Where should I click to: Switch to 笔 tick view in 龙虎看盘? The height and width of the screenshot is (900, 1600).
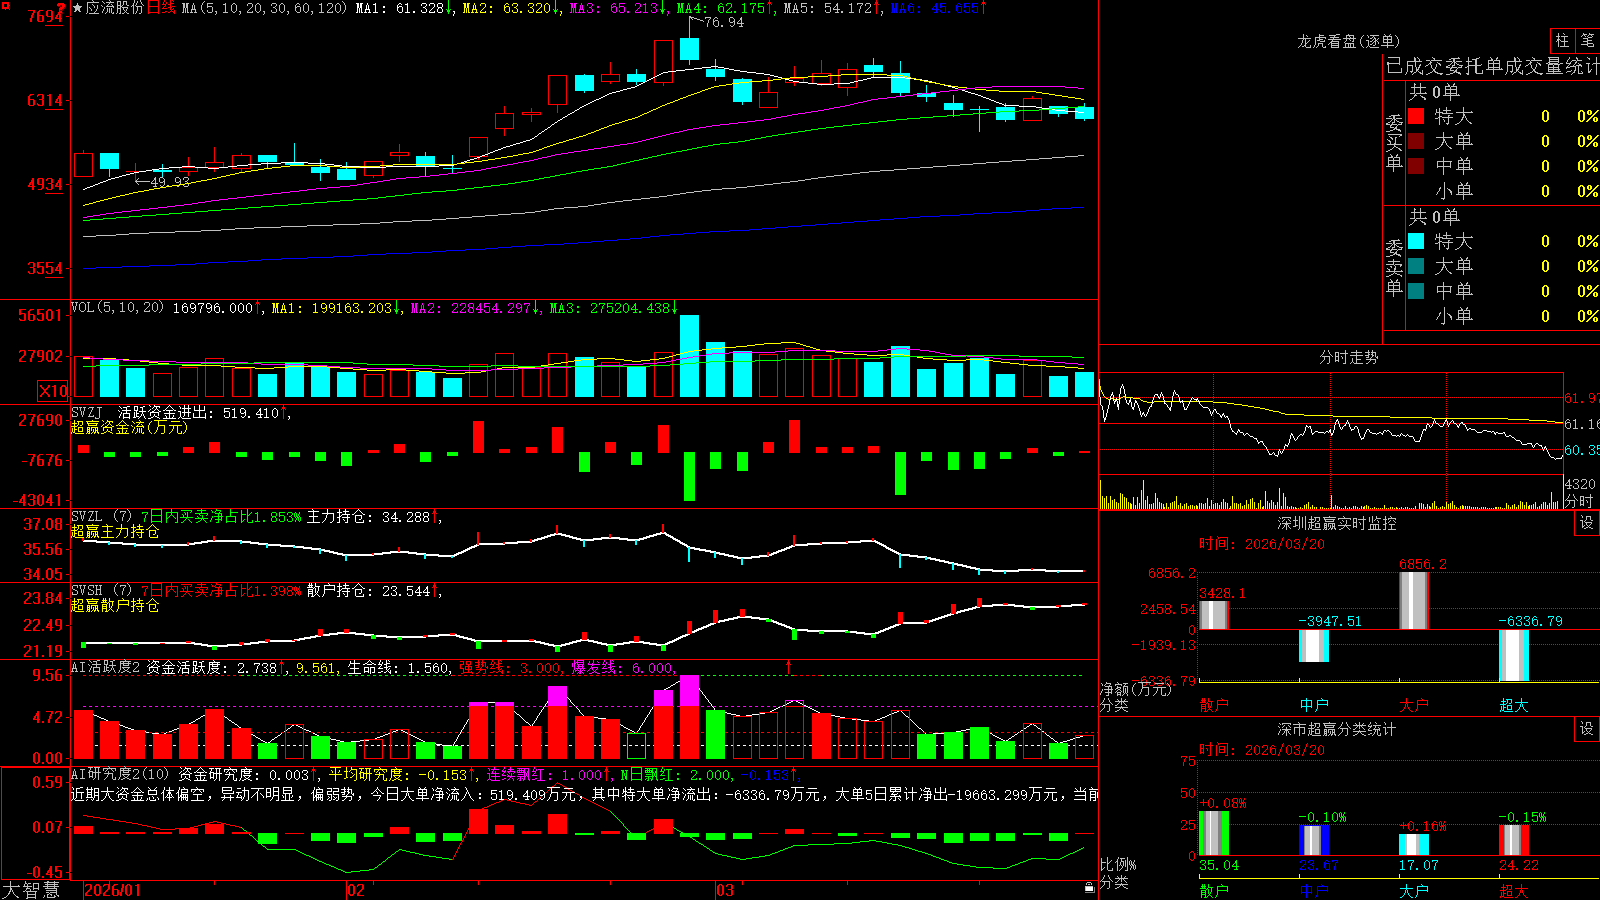[1587, 40]
